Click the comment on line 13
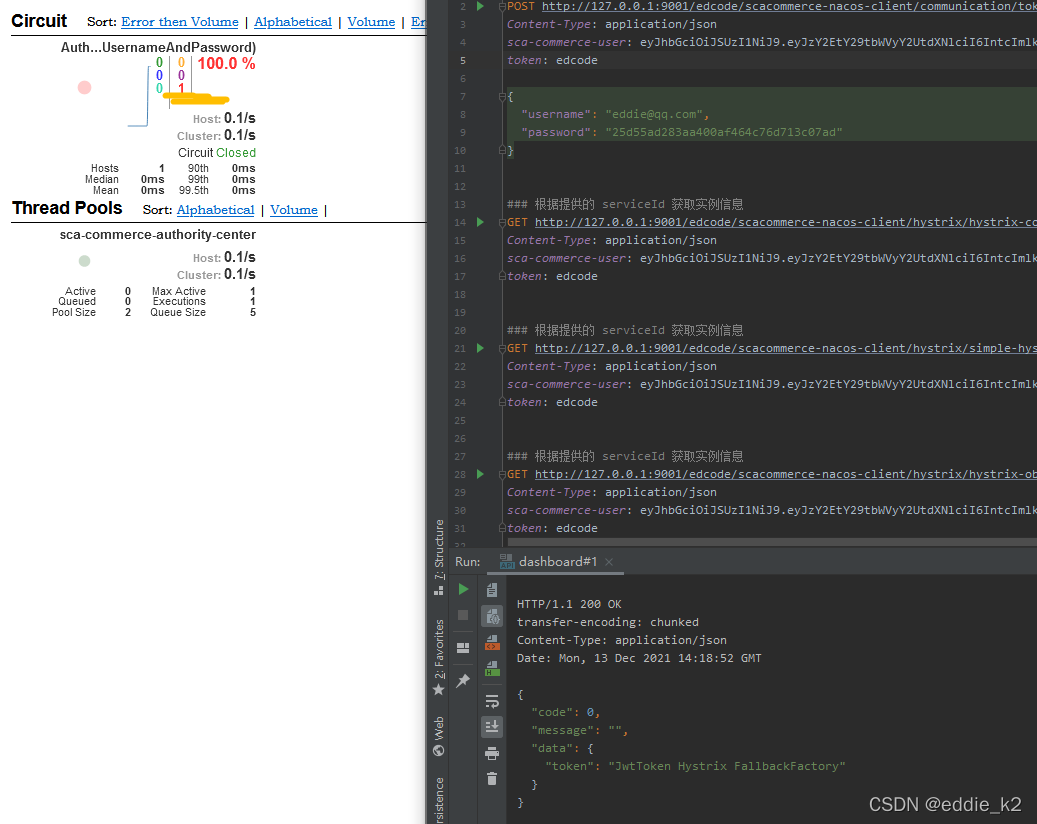This screenshot has height=824, width=1037. click(625, 204)
